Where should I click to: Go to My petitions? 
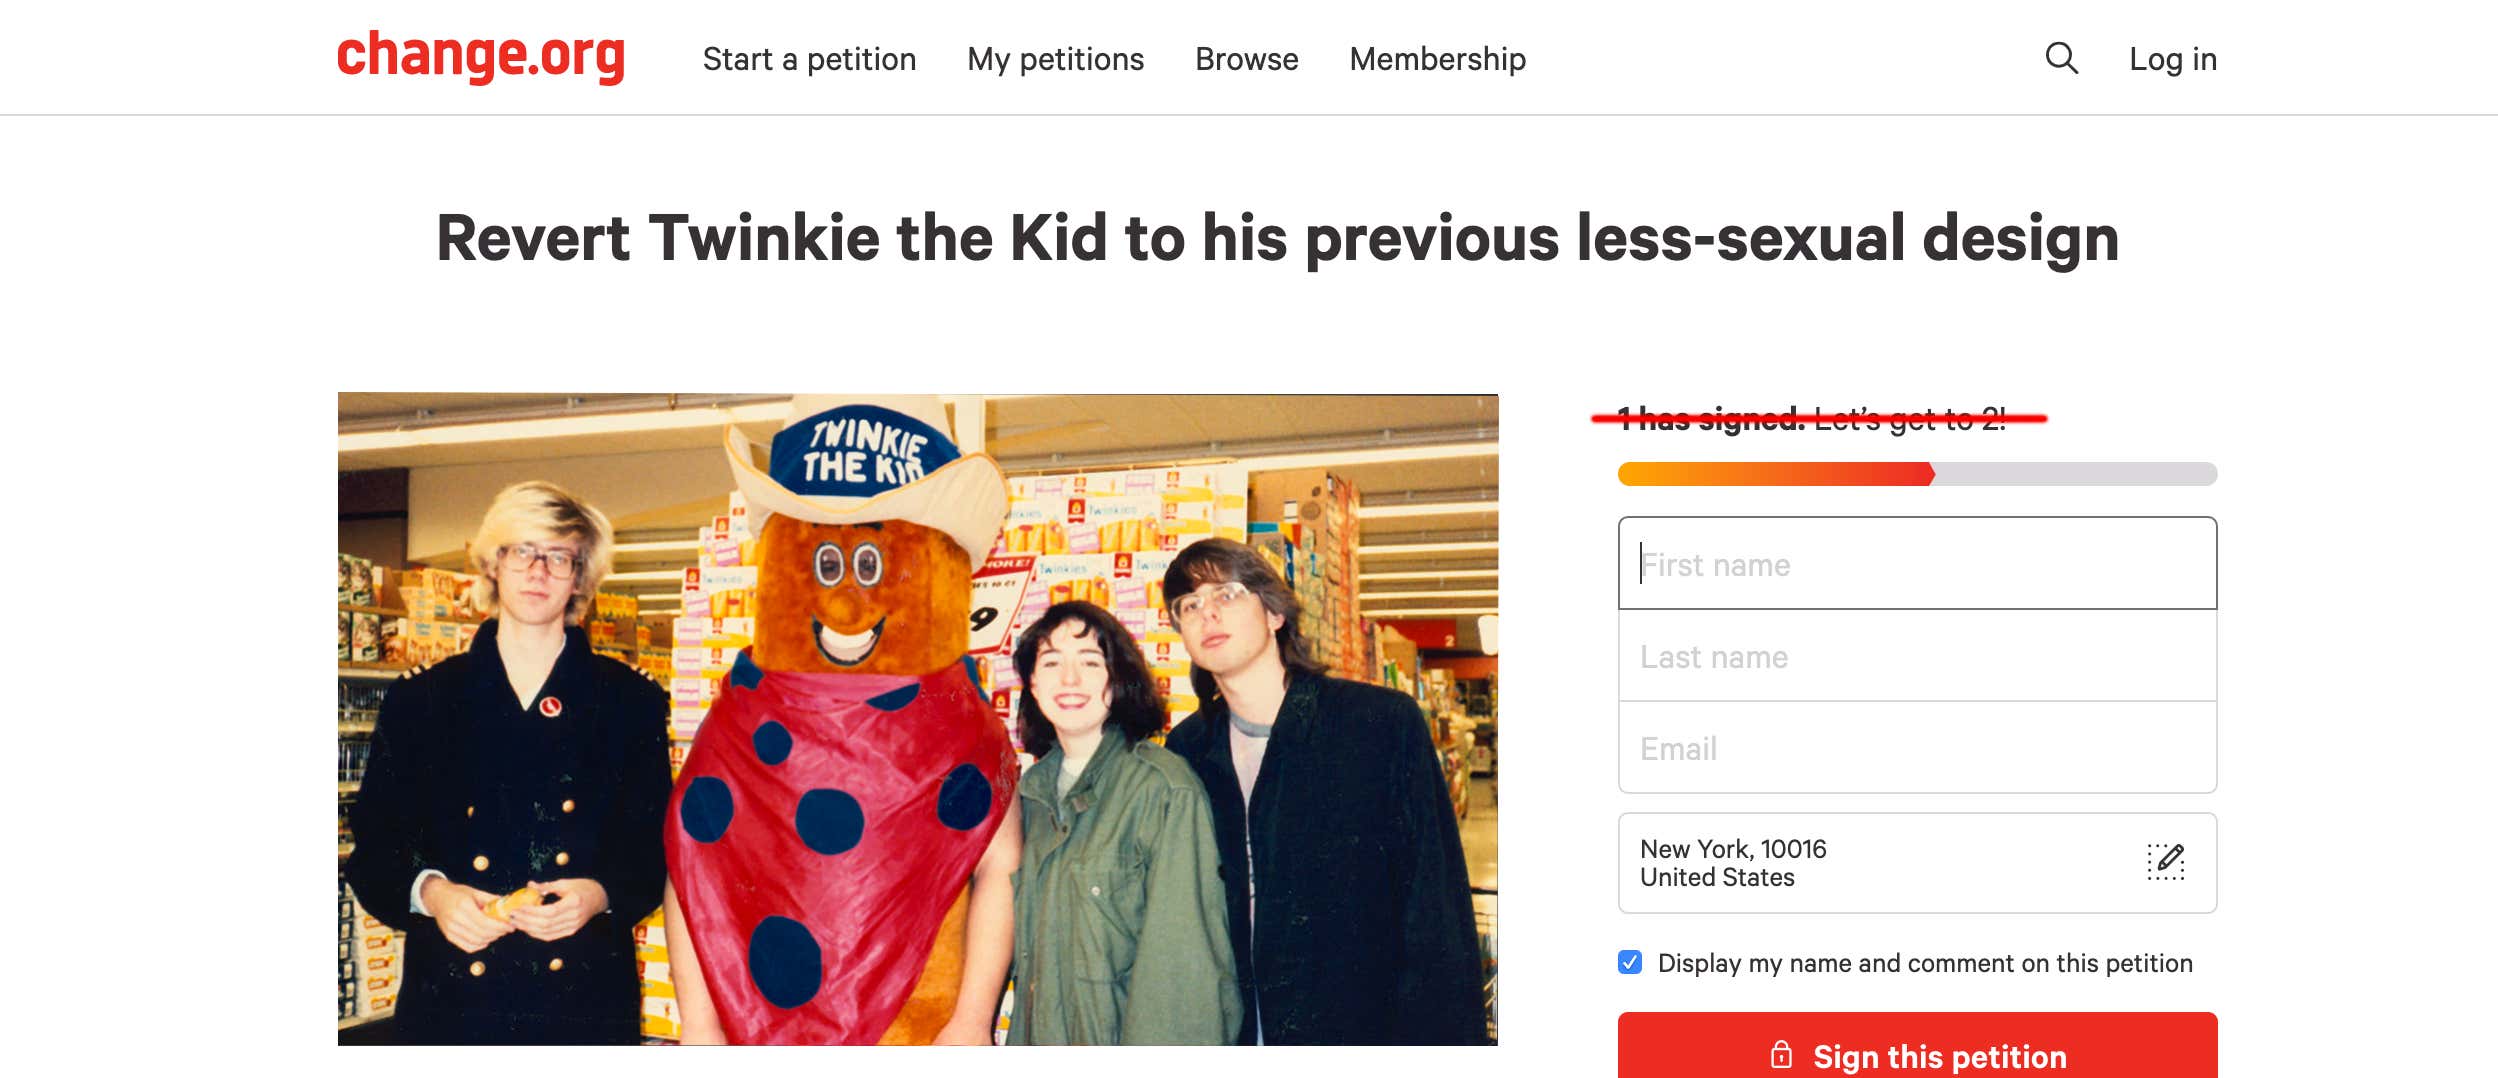click(1055, 59)
